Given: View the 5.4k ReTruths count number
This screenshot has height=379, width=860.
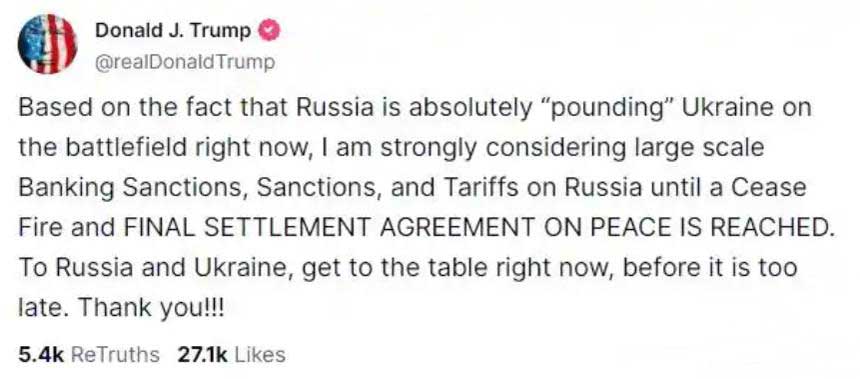Looking at the screenshot, I should pos(42,354).
